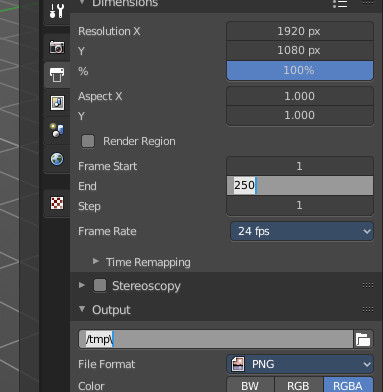Click the /tmp\ output path field
The width and height of the screenshot is (383, 392).
pos(216,339)
